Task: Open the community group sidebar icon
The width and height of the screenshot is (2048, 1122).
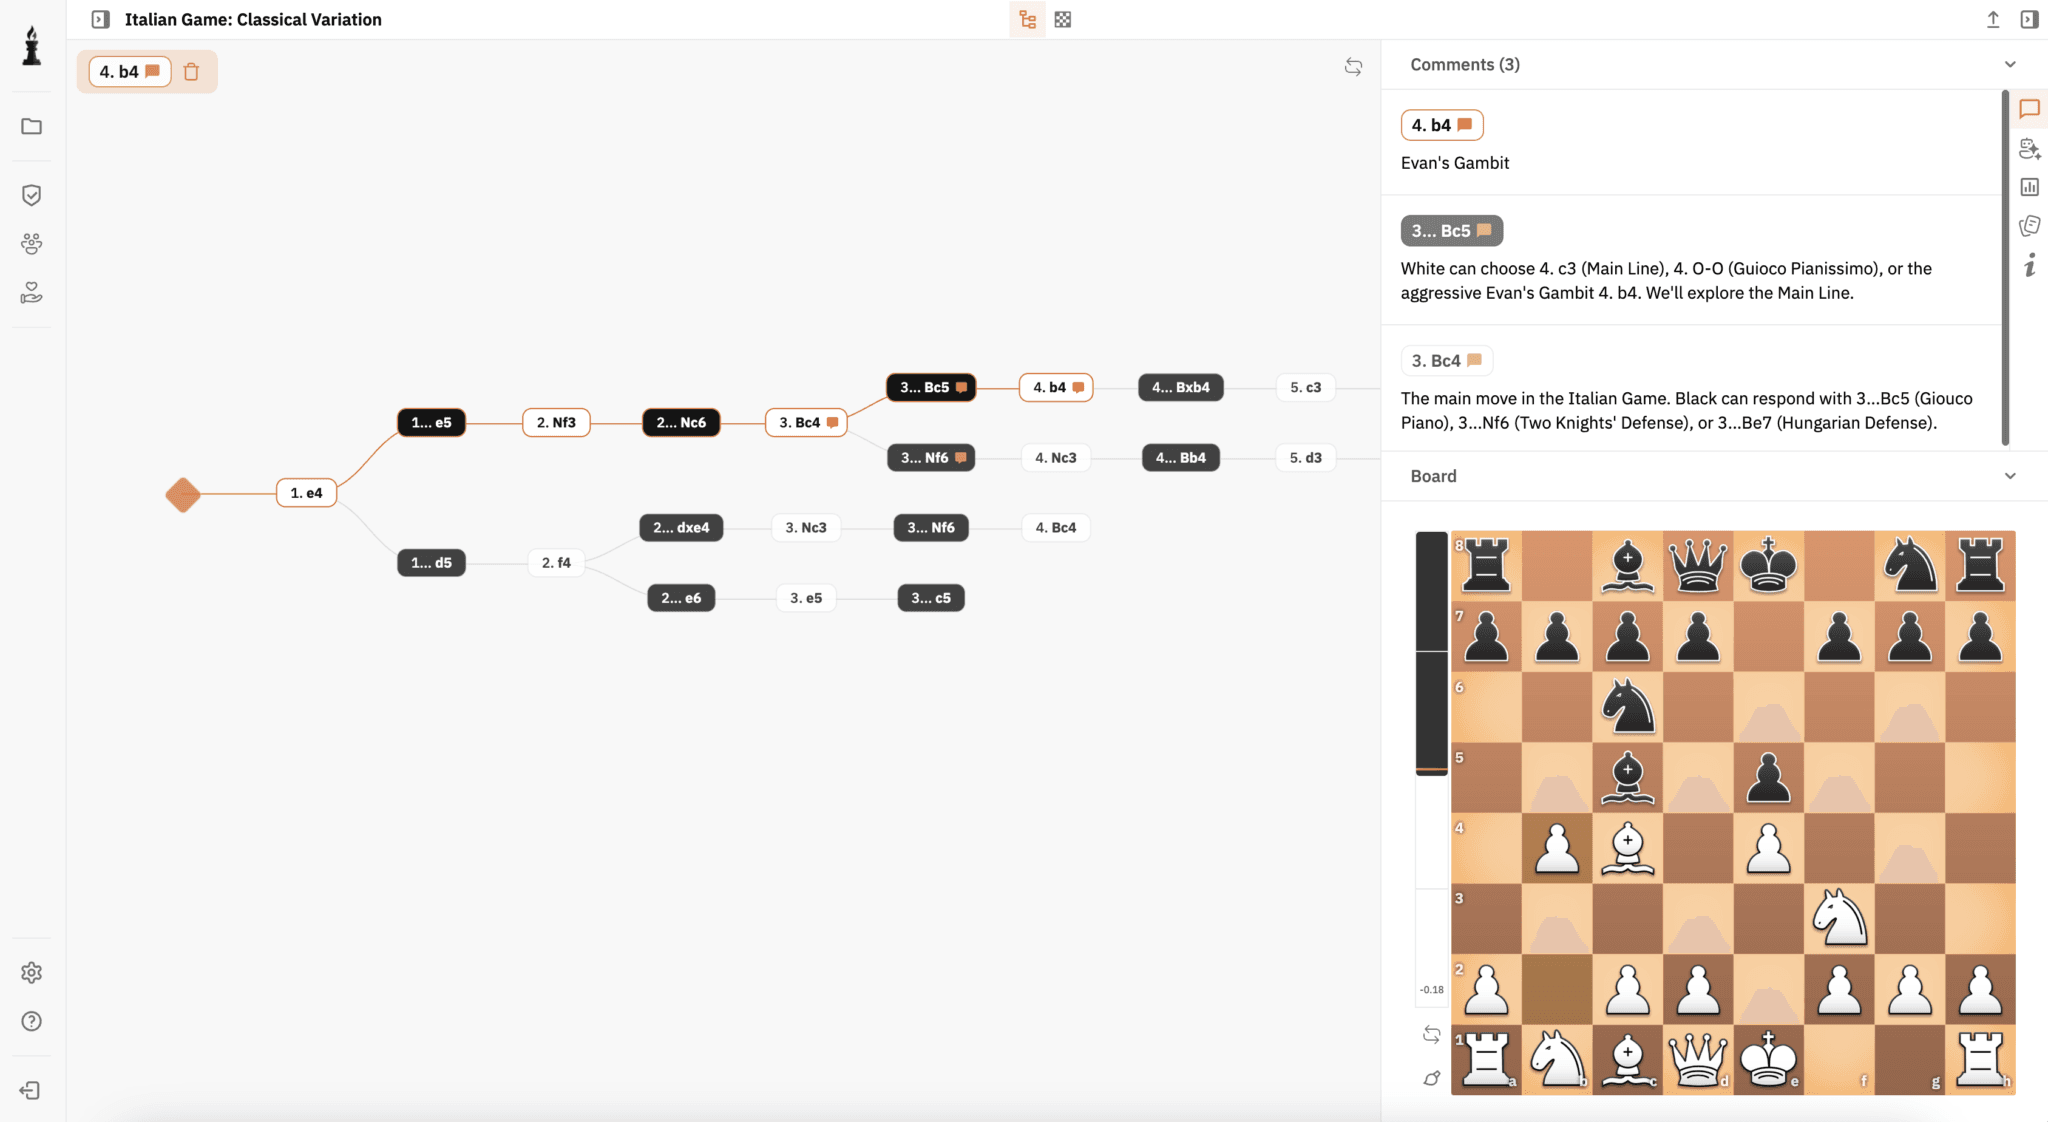Action: [x=32, y=243]
